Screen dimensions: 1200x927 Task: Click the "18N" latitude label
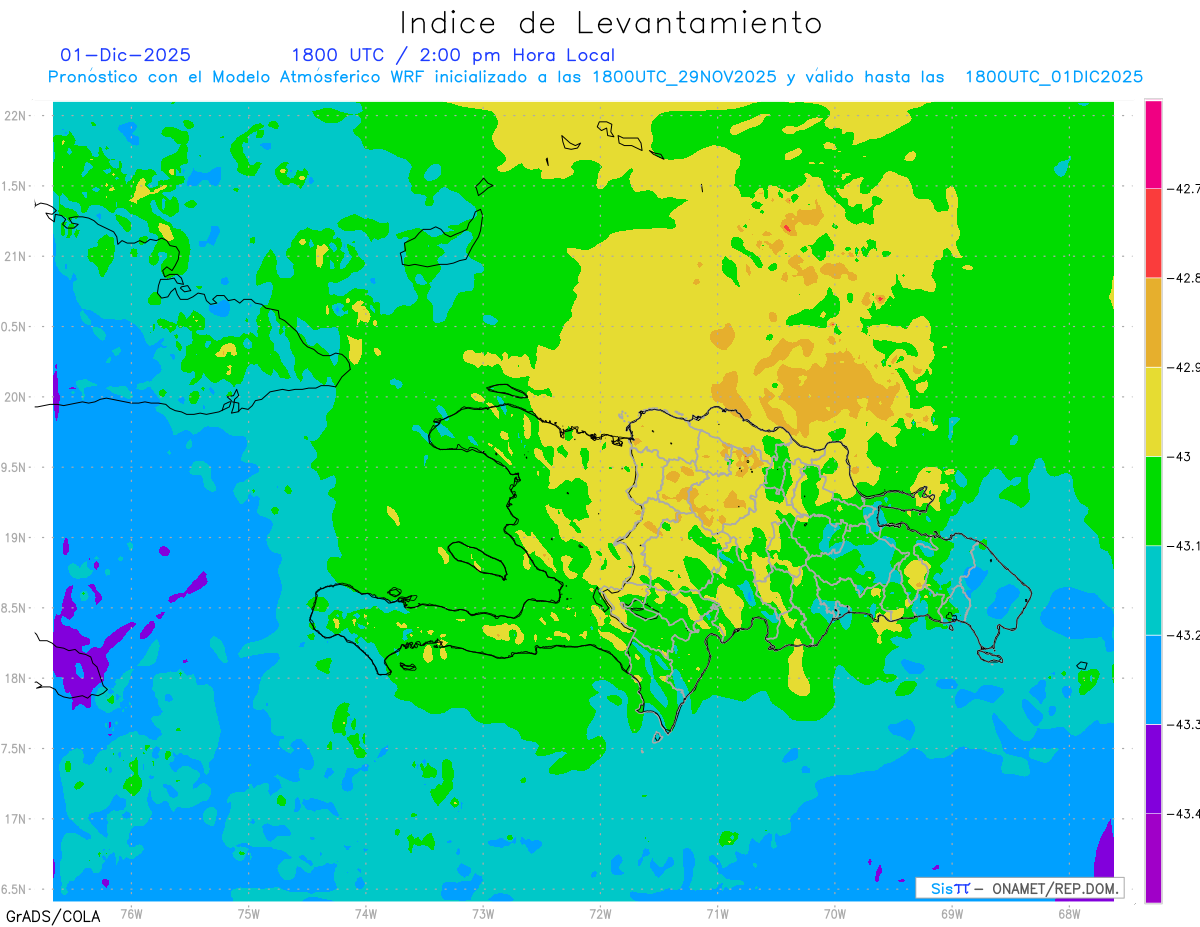tap(17, 678)
